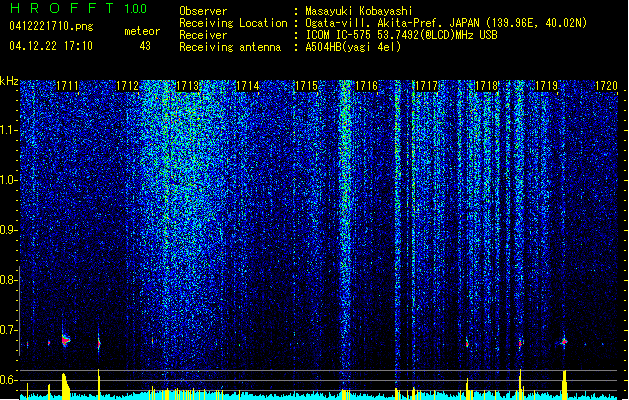The height and width of the screenshot is (400, 629).
Task: Click the 1717 time marker
Action: tap(426, 86)
